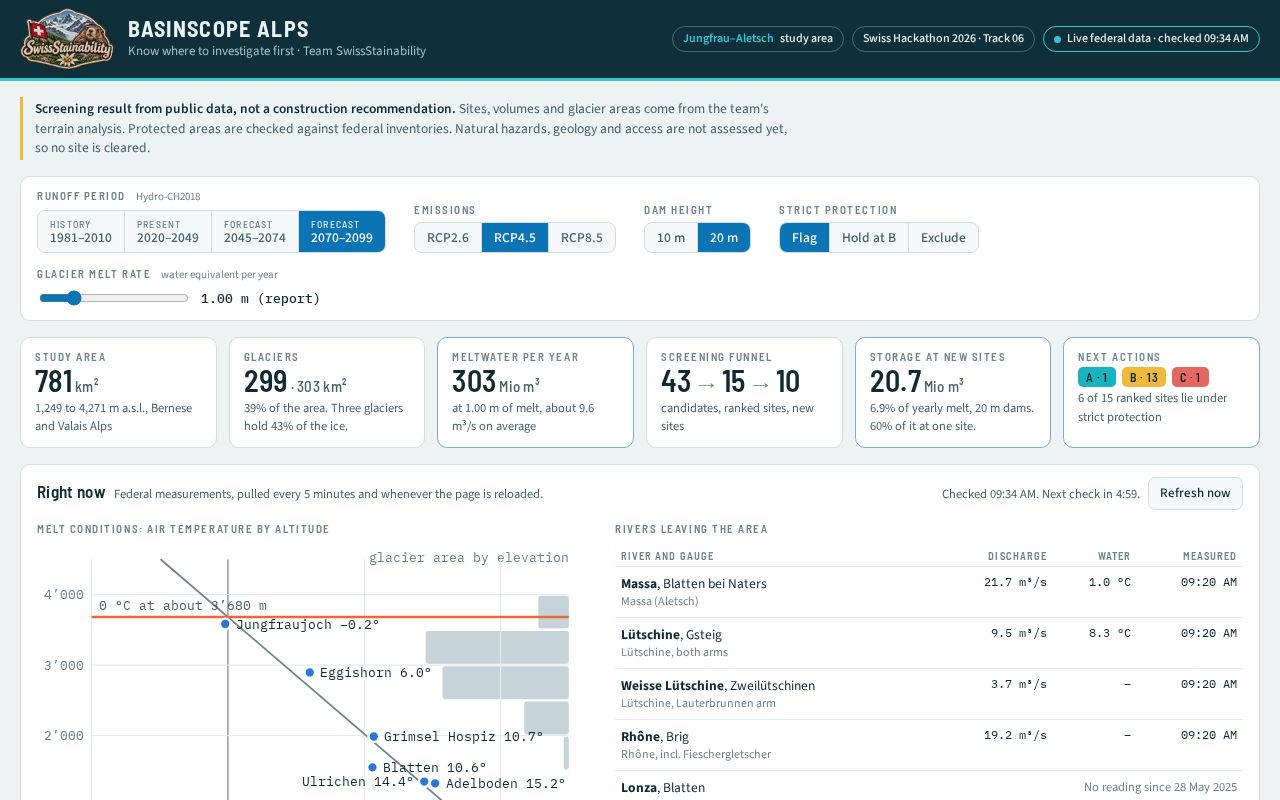Select Exclude strict protection option
Viewport: 1280px width, 800px height.
click(x=943, y=237)
